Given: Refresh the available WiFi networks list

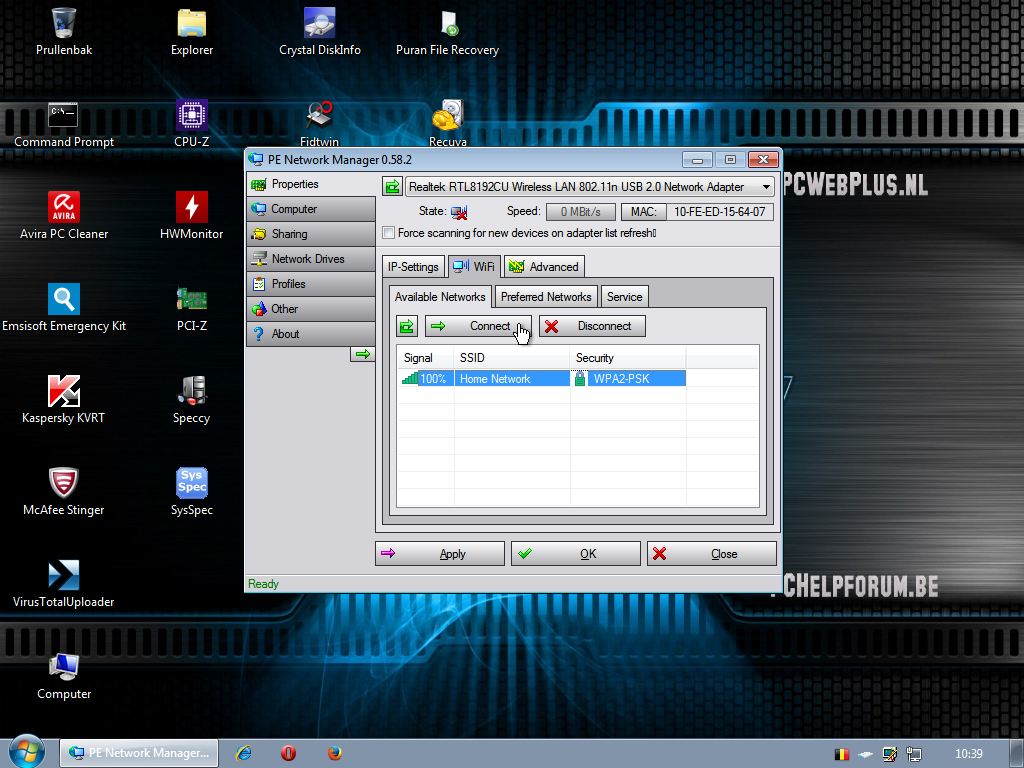Looking at the screenshot, I should point(407,326).
